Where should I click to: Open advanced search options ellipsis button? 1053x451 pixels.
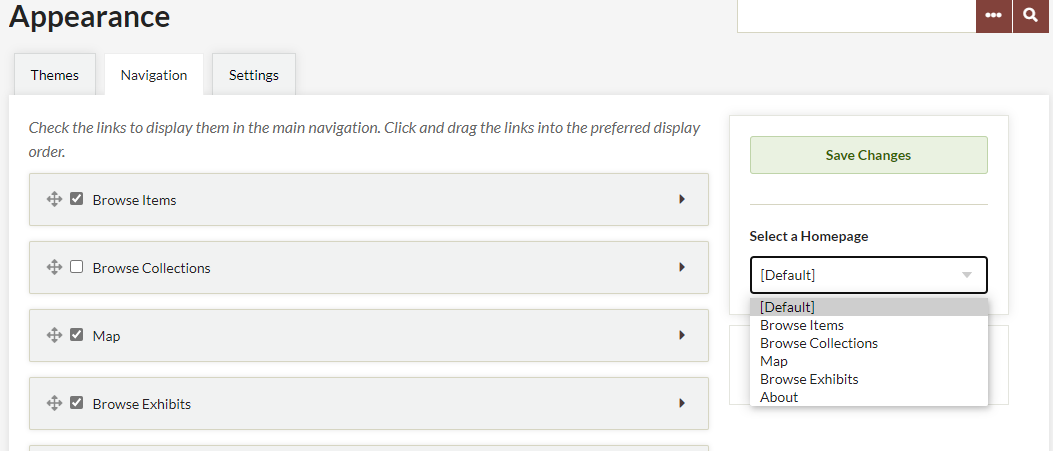tap(994, 15)
